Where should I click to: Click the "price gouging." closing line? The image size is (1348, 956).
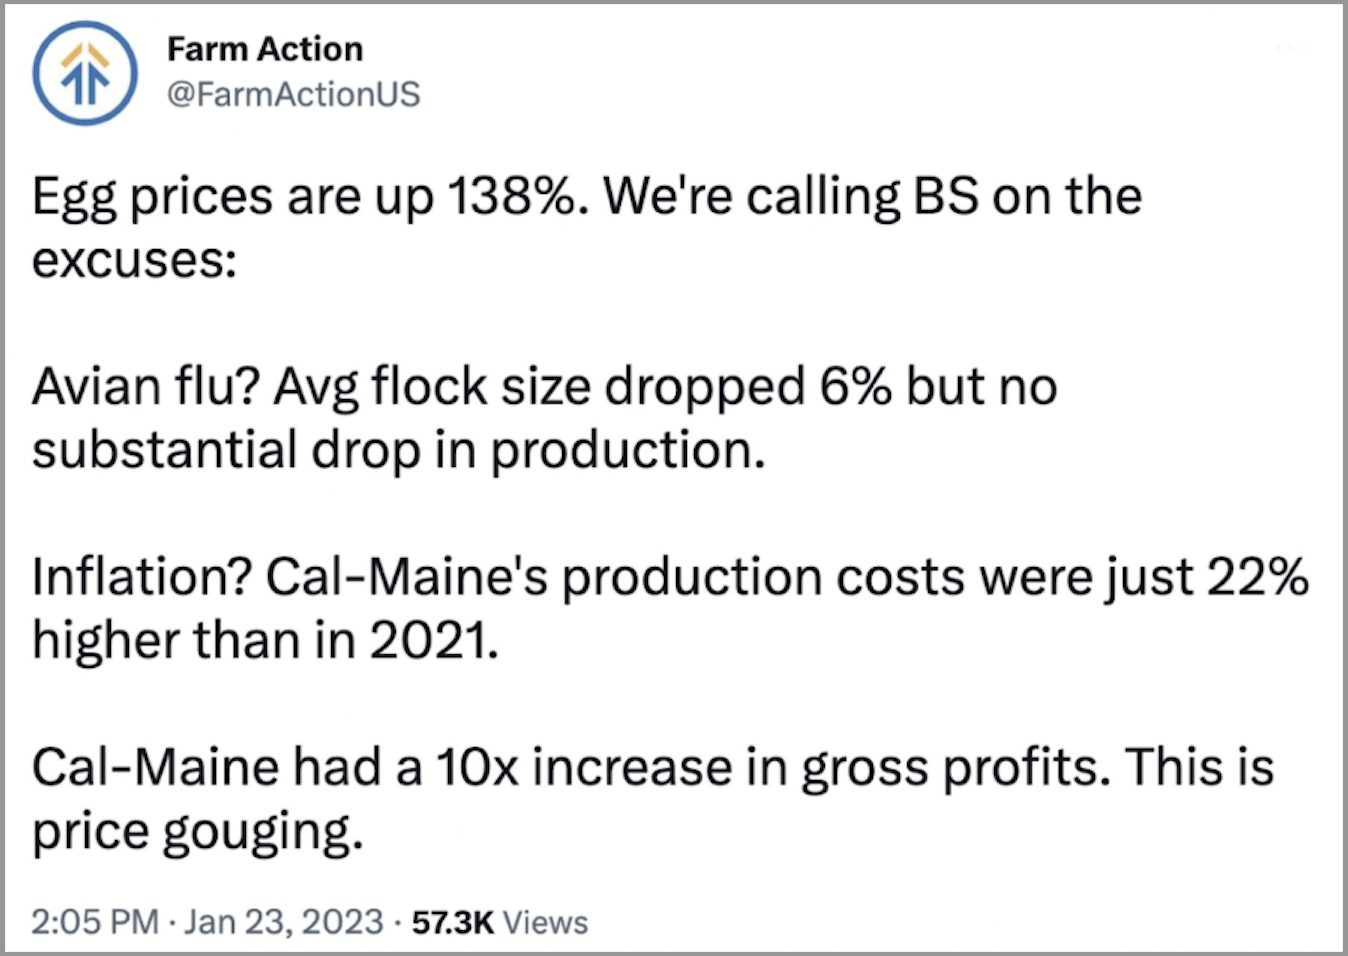coord(197,832)
